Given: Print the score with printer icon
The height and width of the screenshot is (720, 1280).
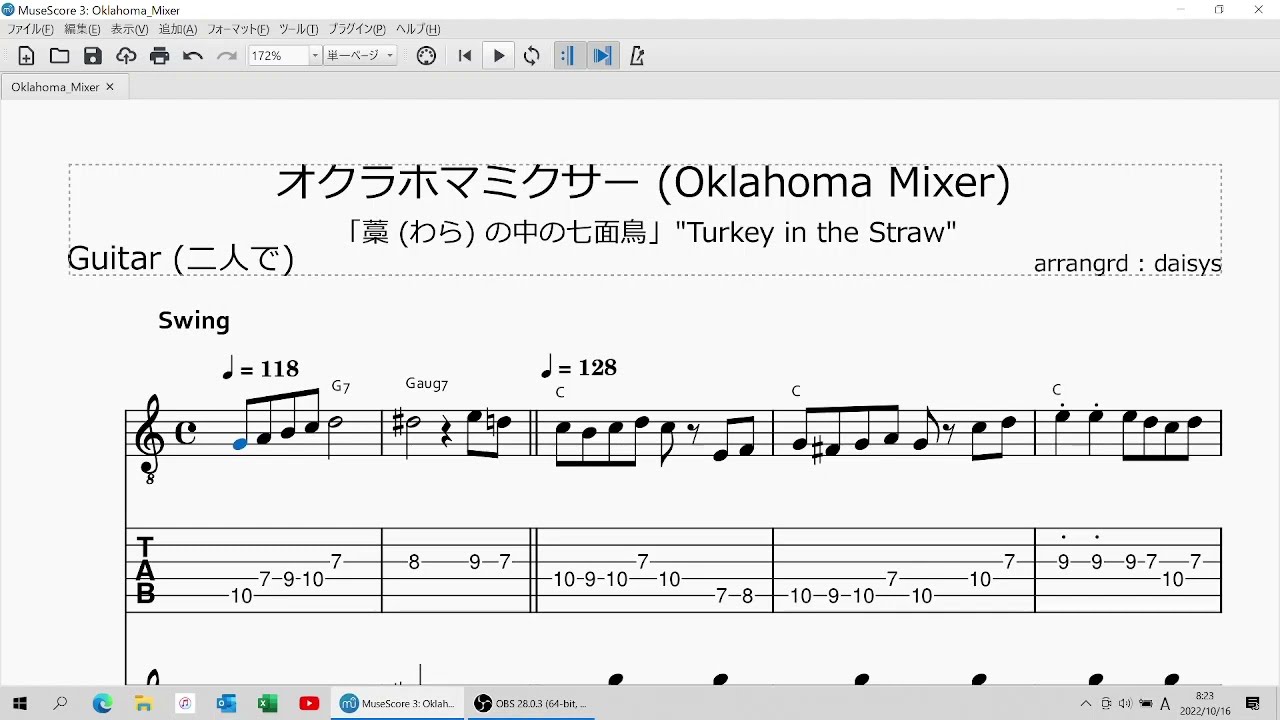Looking at the screenshot, I should tap(160, 56).
